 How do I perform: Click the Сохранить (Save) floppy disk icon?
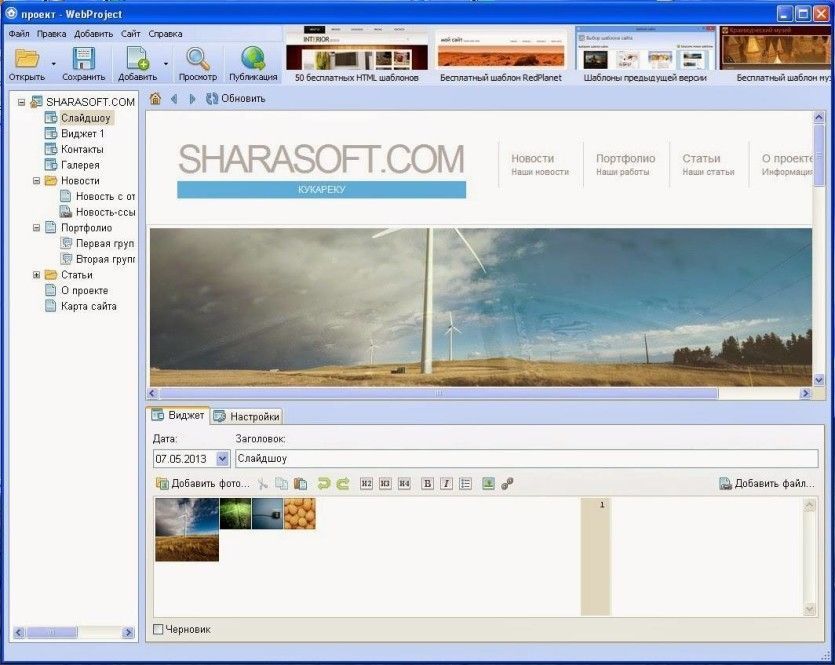coord(83,59)
